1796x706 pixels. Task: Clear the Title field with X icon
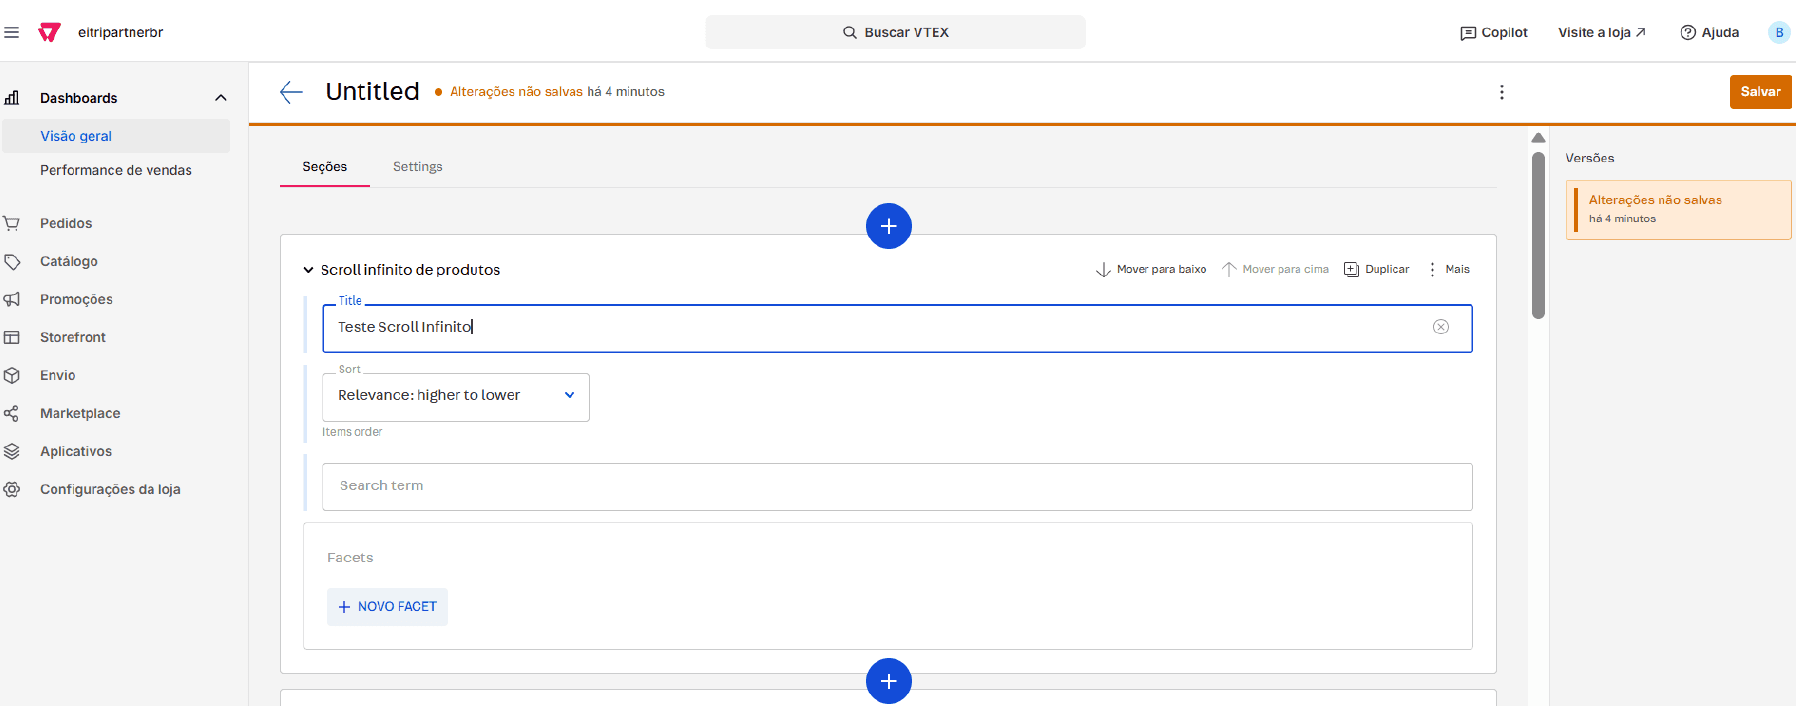[1441, 327]
